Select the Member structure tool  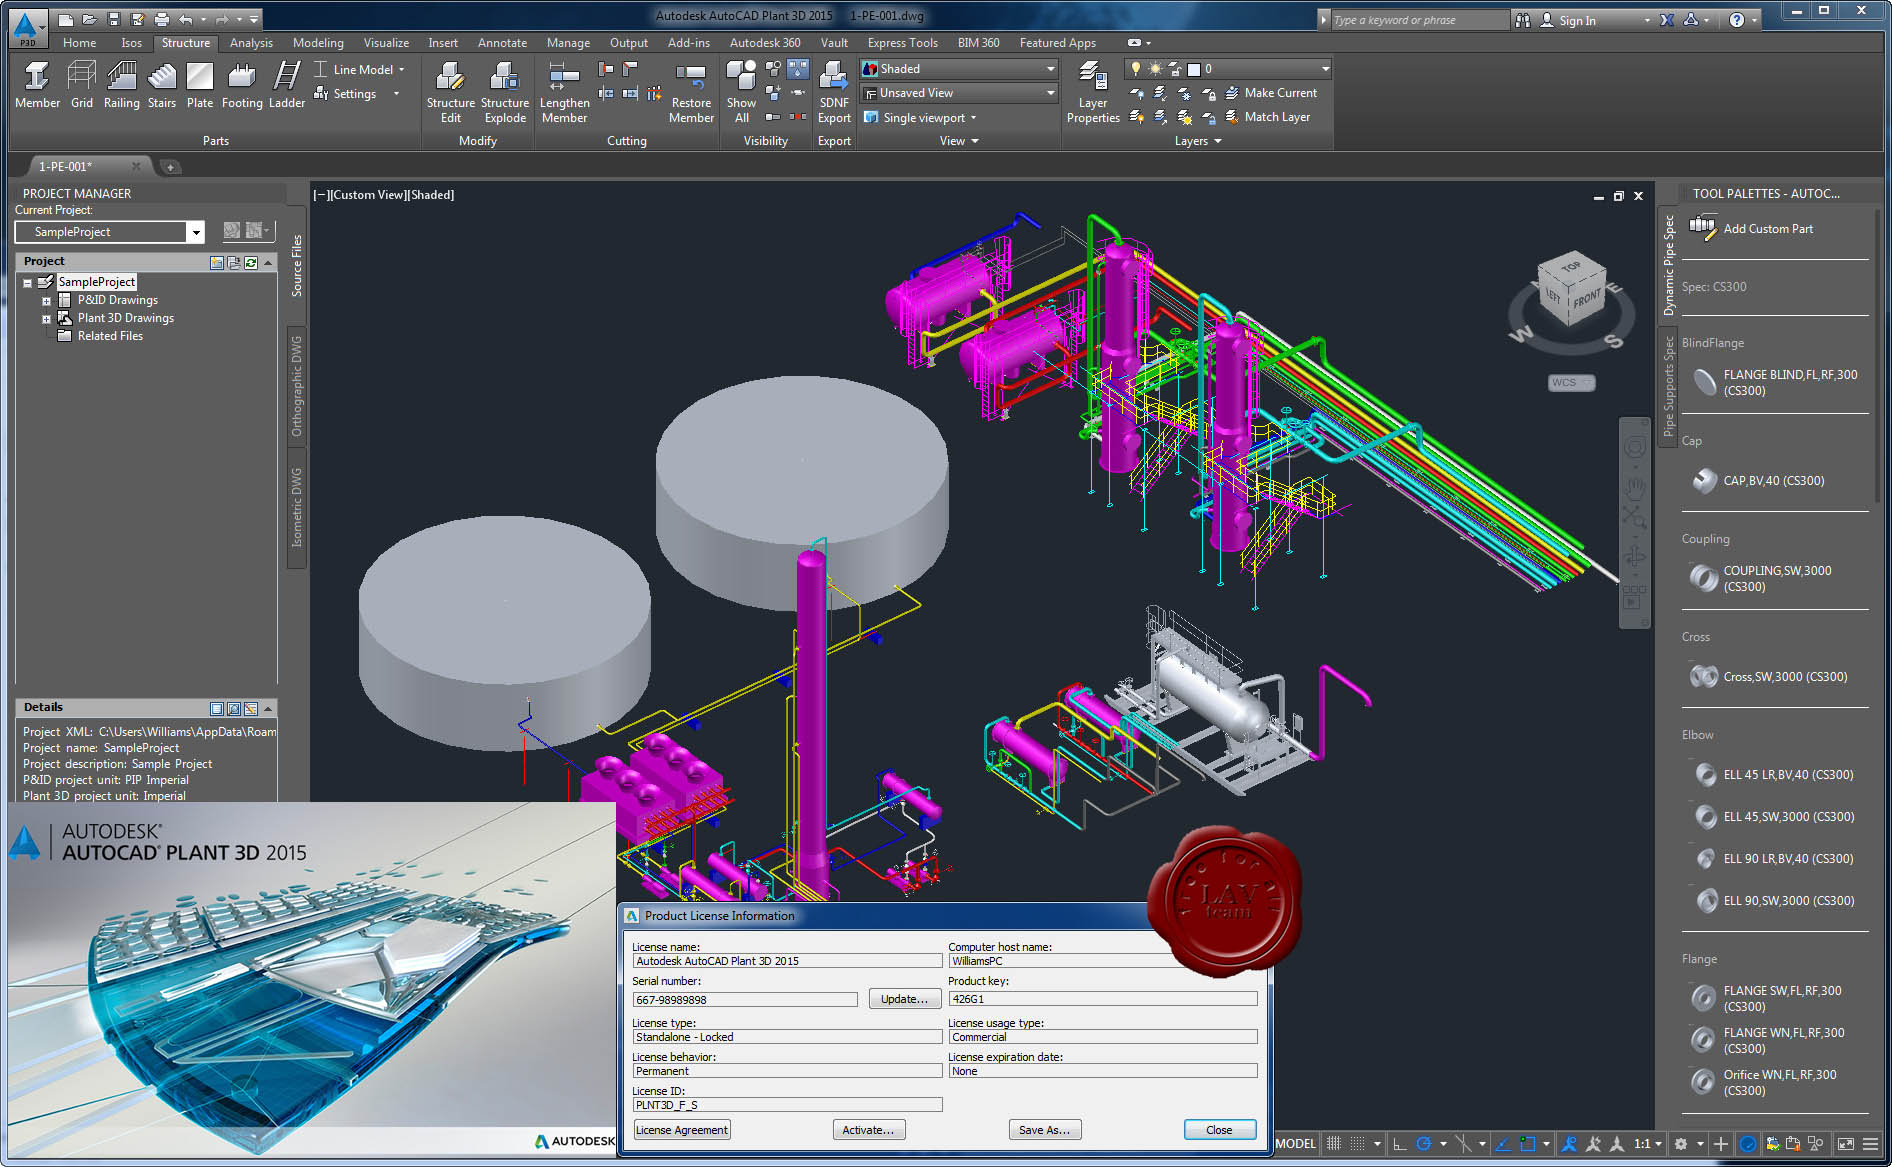point(37,85)
